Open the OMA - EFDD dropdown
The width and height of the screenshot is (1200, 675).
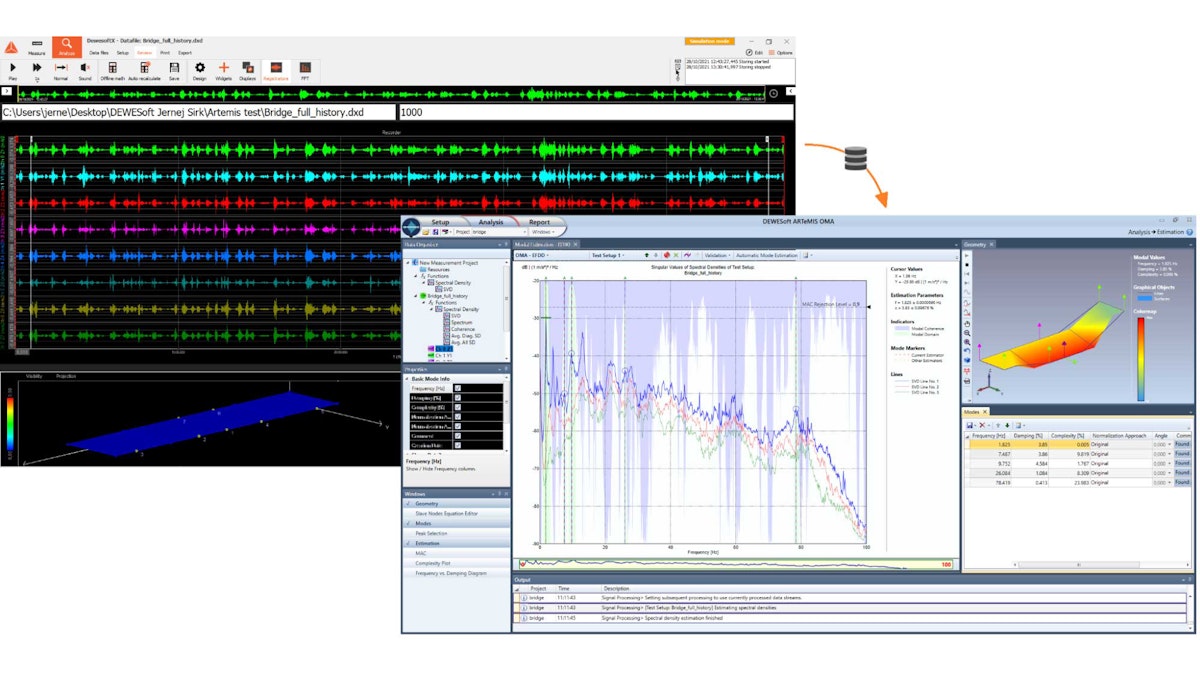(531, 255)
